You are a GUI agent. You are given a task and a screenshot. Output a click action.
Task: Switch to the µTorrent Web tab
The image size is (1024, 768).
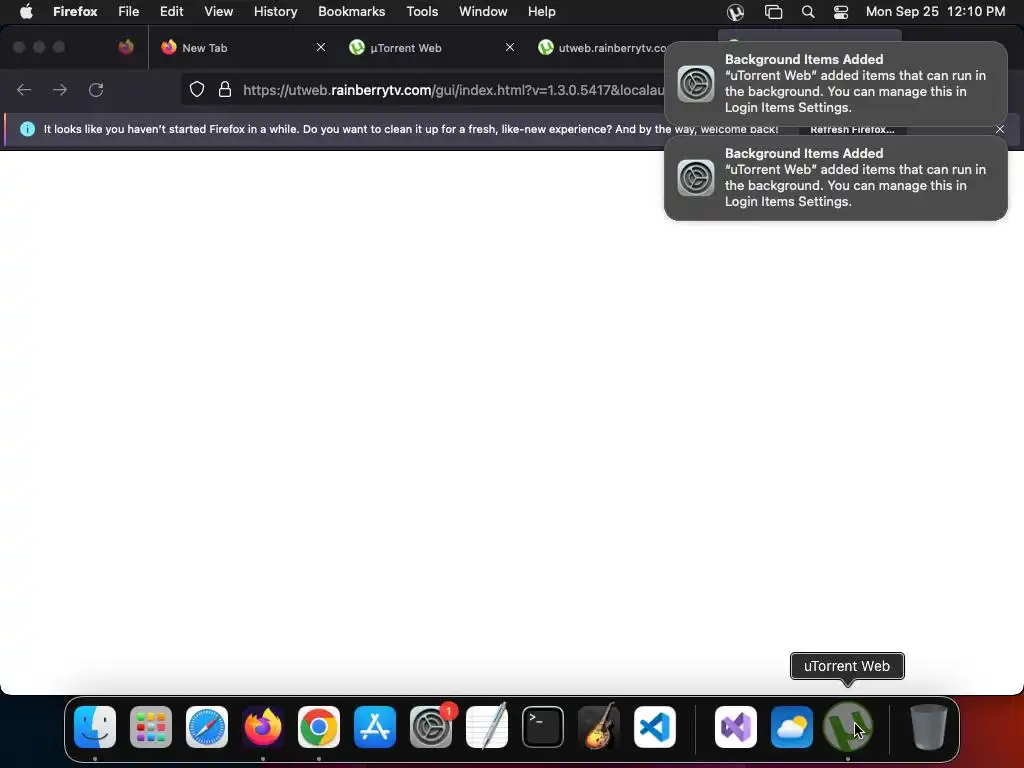coord(432,48)
